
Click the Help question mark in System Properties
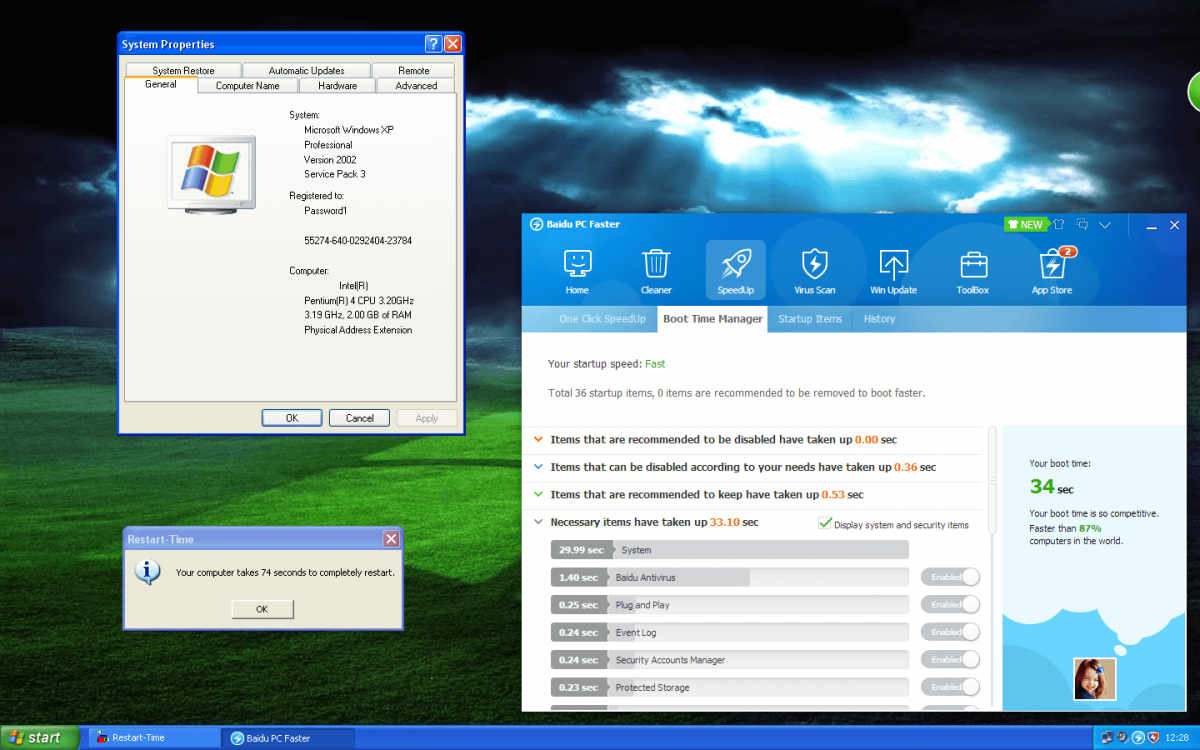click(433, 44)
